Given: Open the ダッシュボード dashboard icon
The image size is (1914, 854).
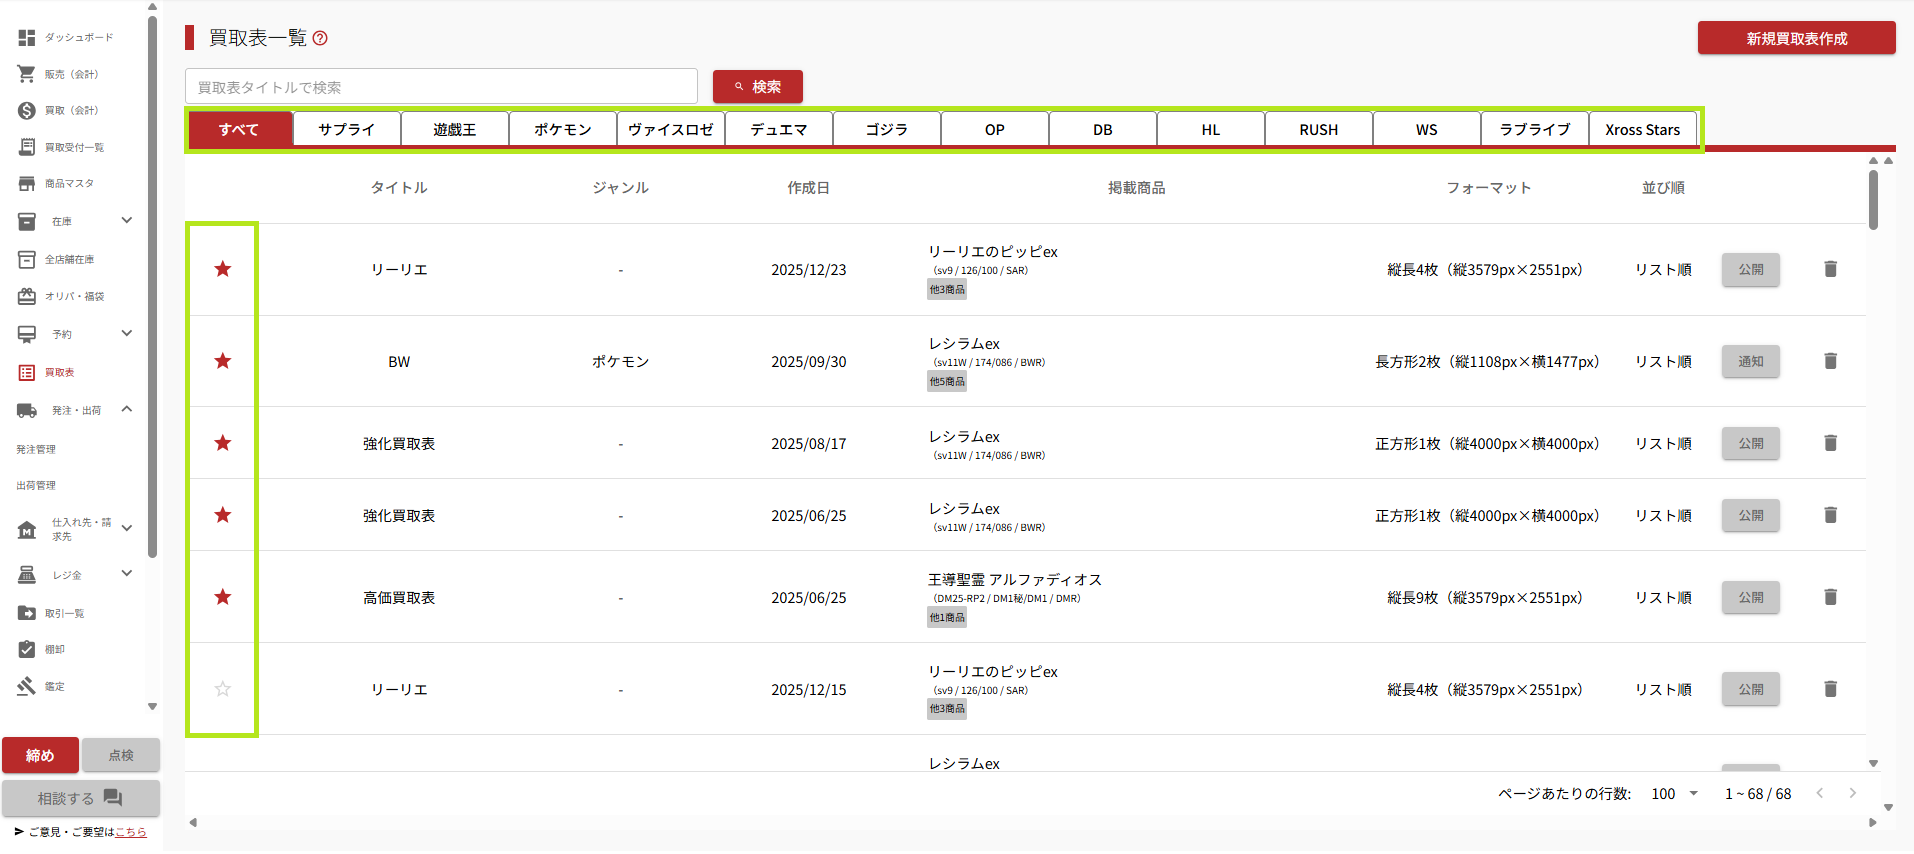Looking at the screenshot, I should coord(27,38).
